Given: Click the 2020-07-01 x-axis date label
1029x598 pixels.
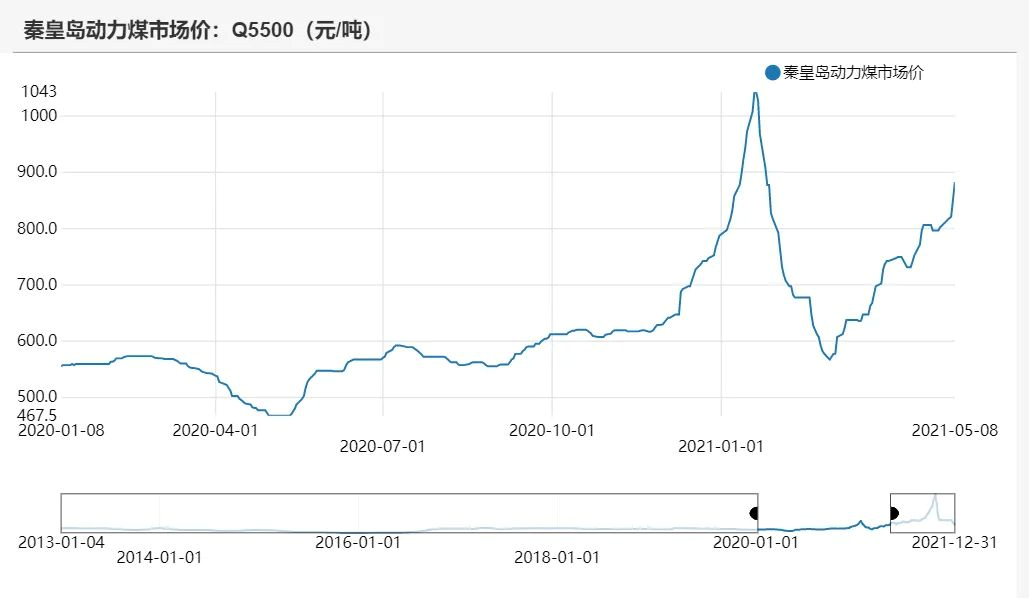Looking at the screenshot, I should pos(383,446).
